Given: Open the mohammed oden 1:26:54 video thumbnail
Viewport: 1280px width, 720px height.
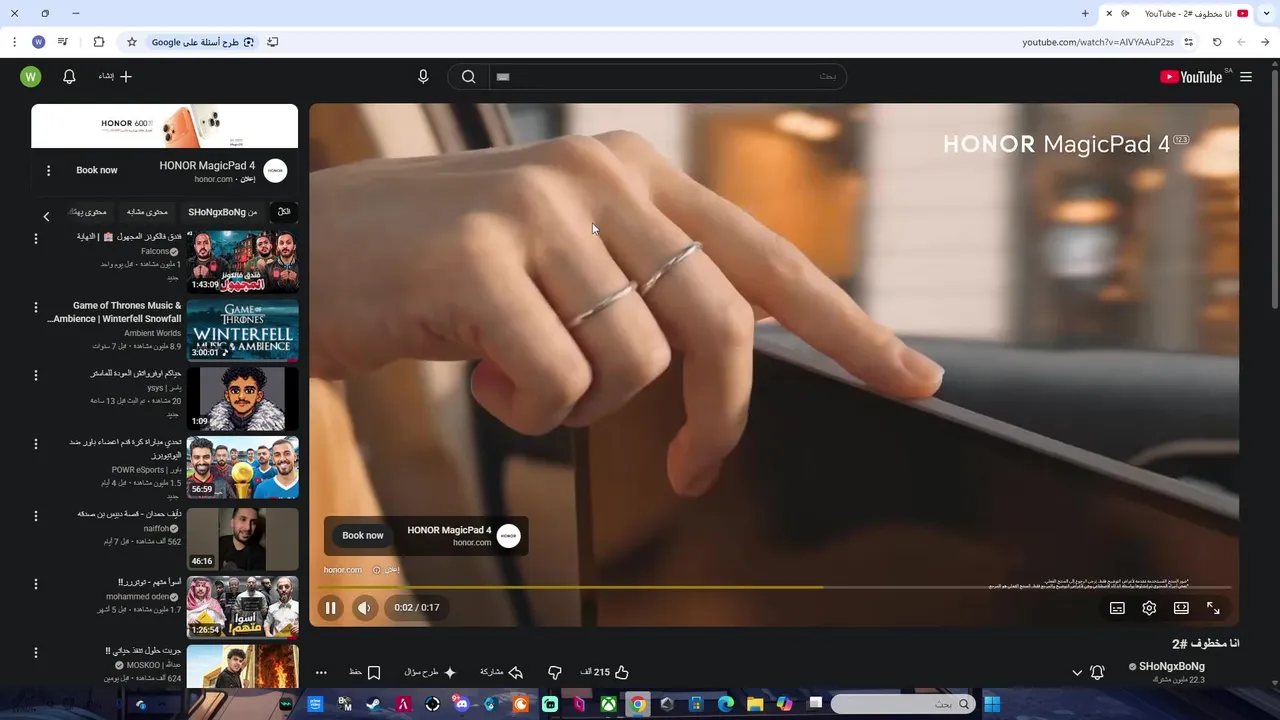Looking at the screenshot, I should click(x=242, y=607).
